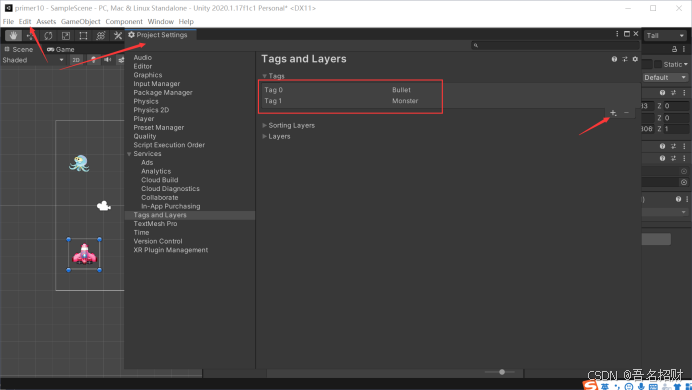692x390 pixels.
Task: Select the Project Settings tab
Action: 161,35
